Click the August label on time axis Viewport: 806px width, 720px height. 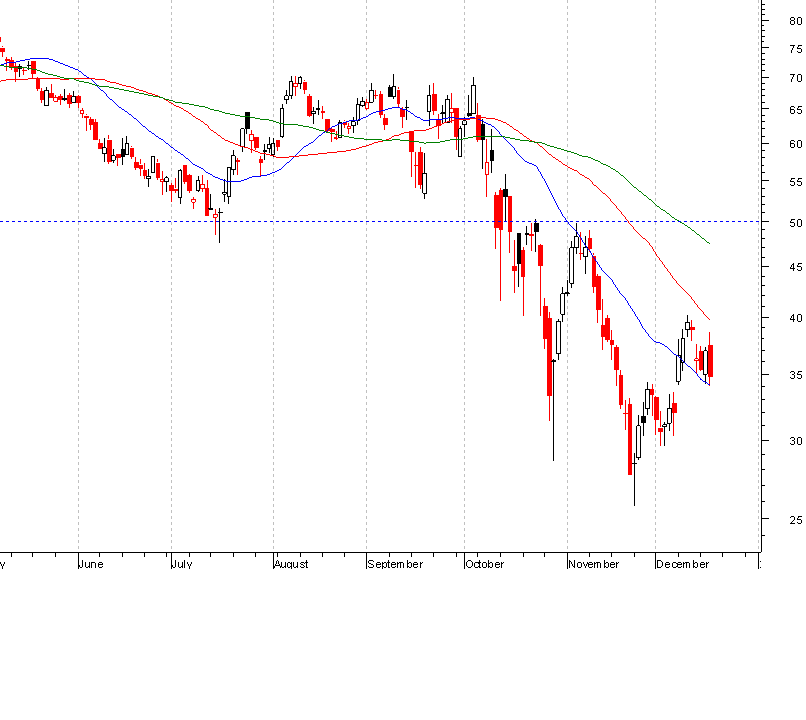coord(291,564)
